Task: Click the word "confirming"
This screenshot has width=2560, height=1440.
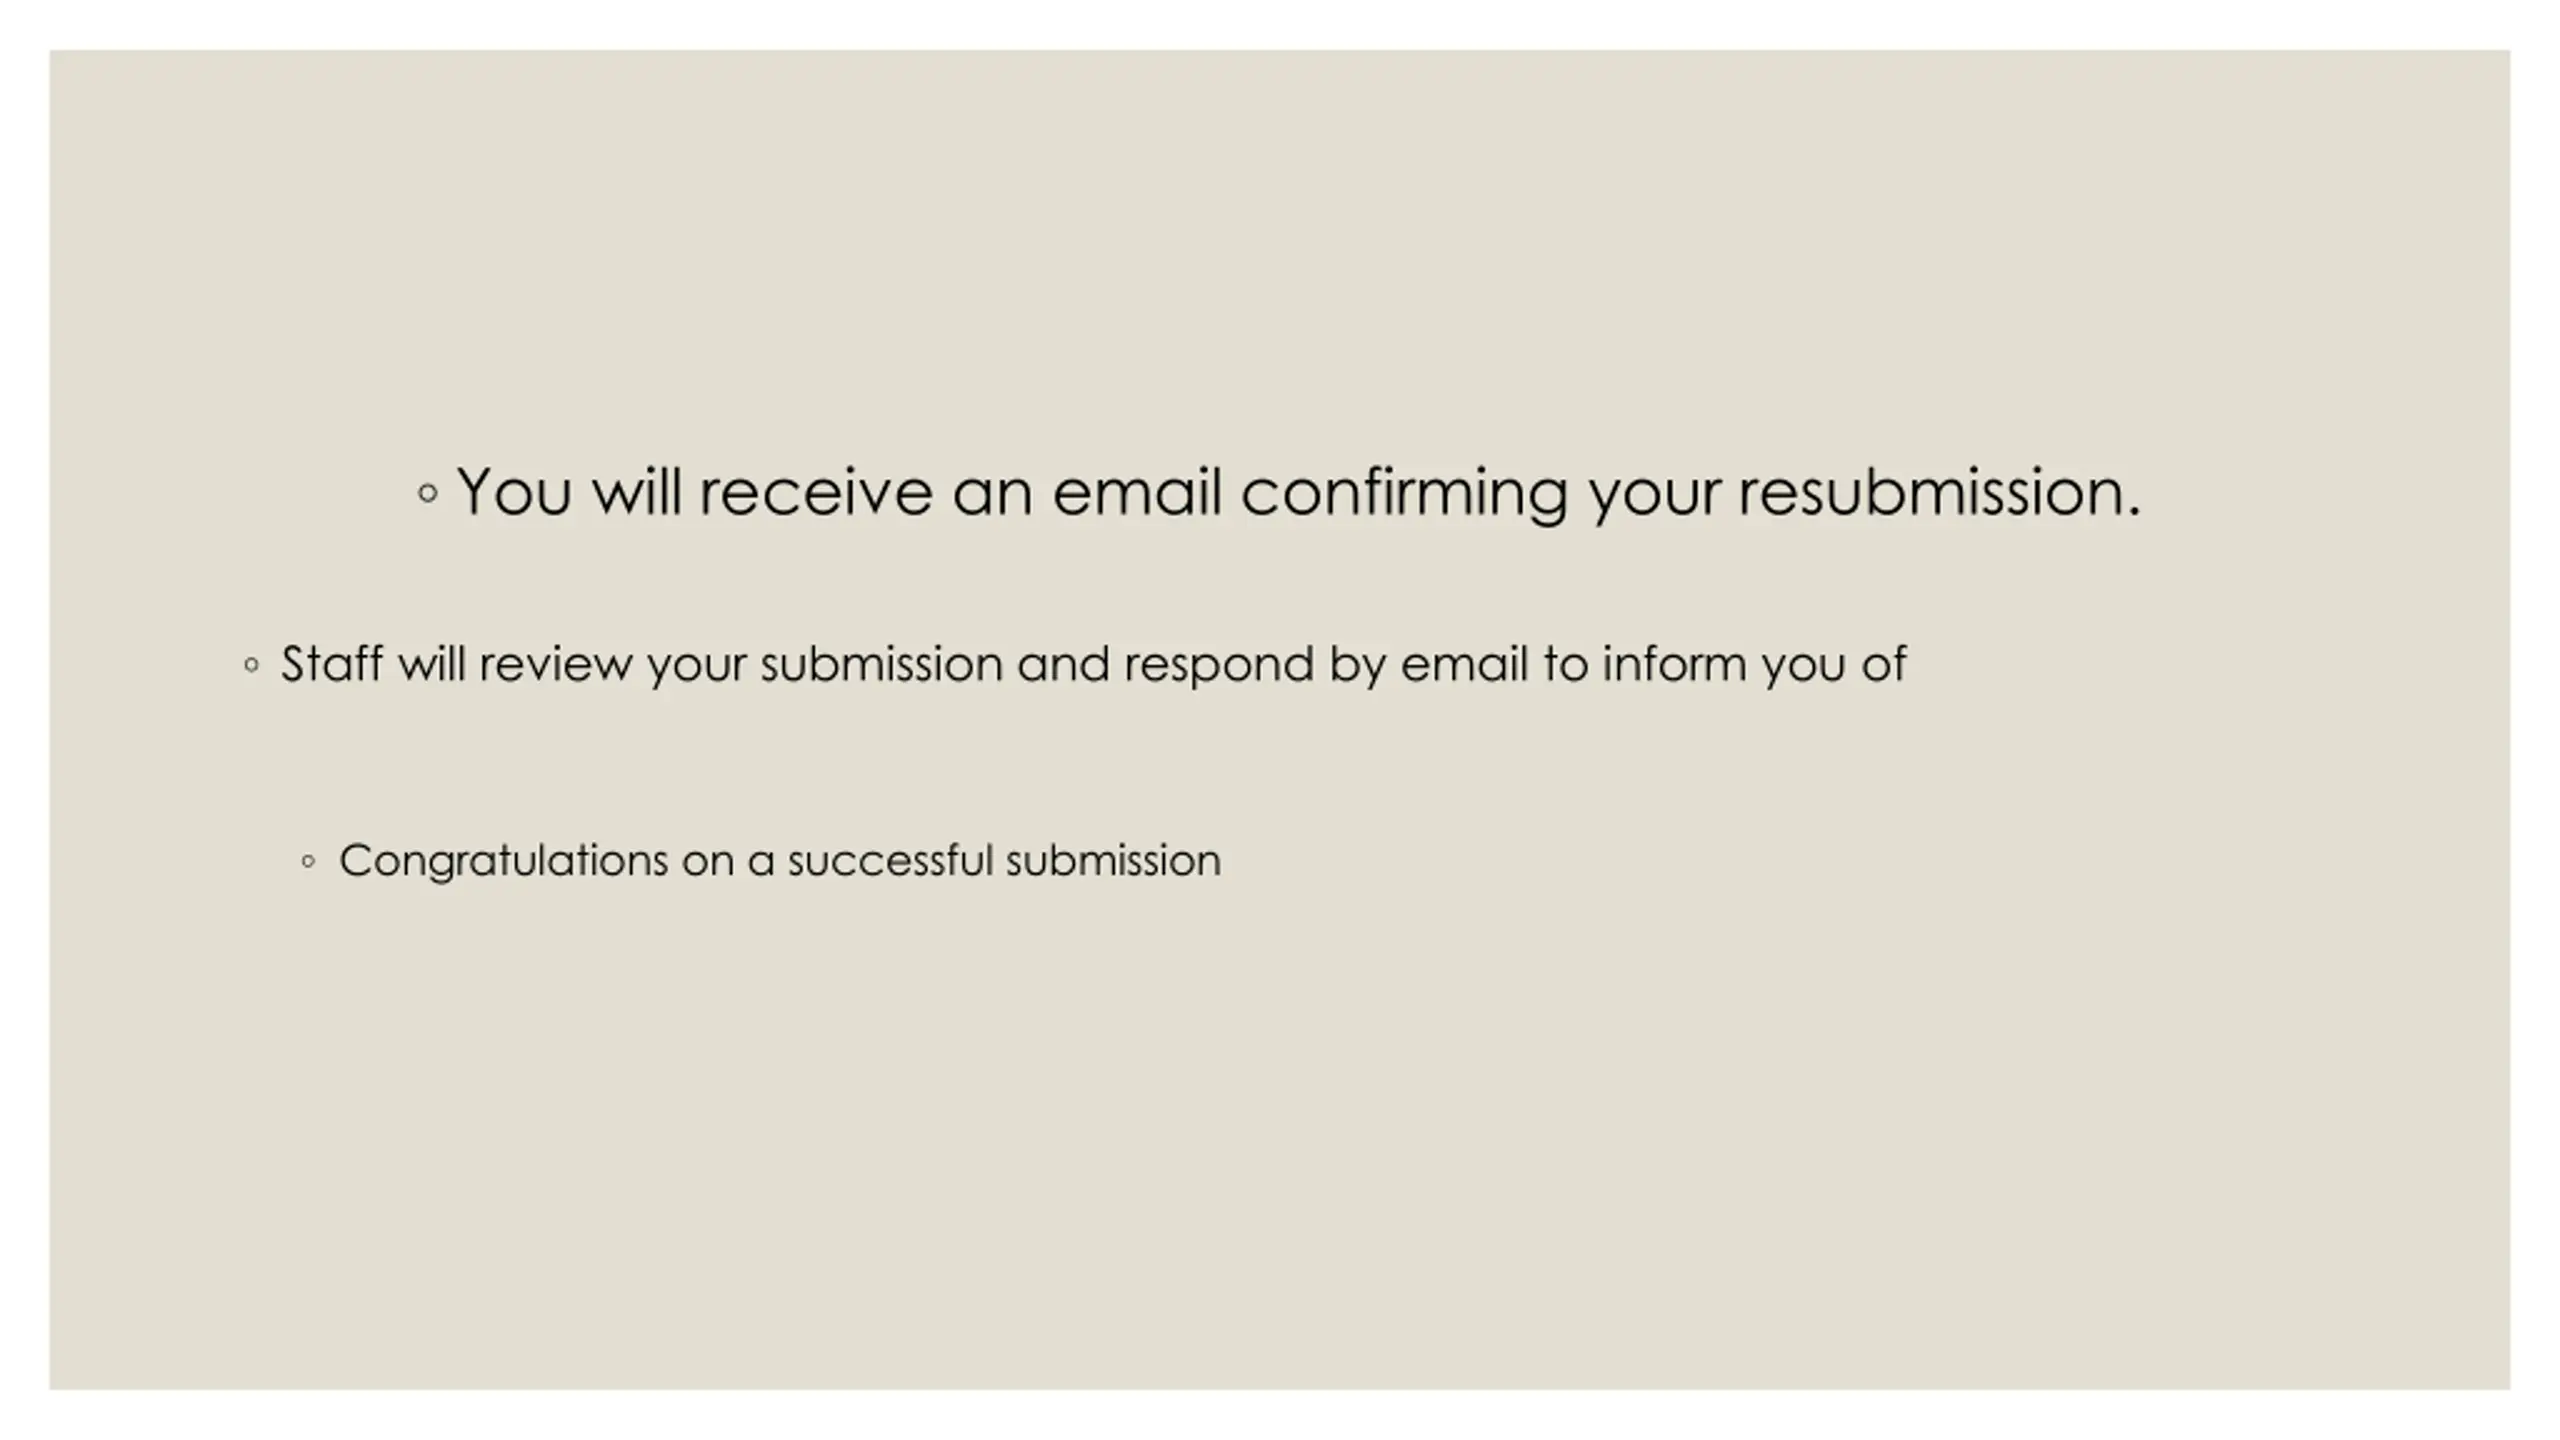Action: [1403, 492]
